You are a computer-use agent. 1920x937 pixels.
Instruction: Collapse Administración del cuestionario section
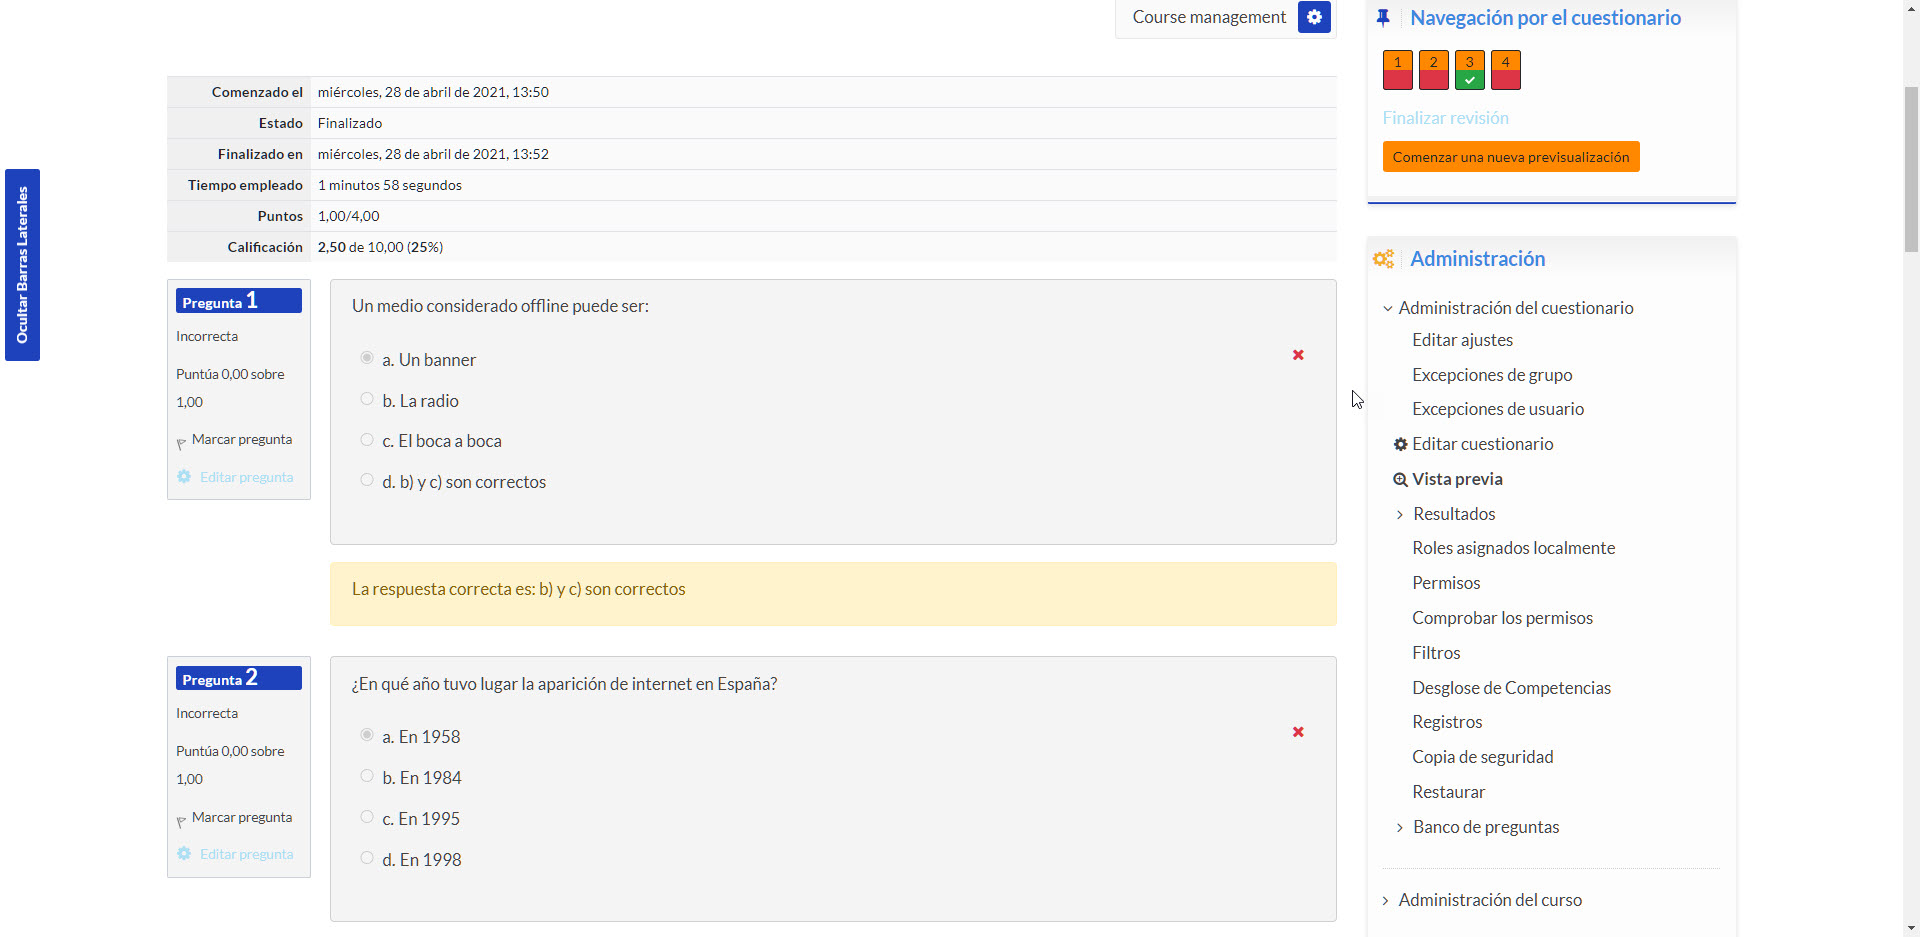(1387, 308)
